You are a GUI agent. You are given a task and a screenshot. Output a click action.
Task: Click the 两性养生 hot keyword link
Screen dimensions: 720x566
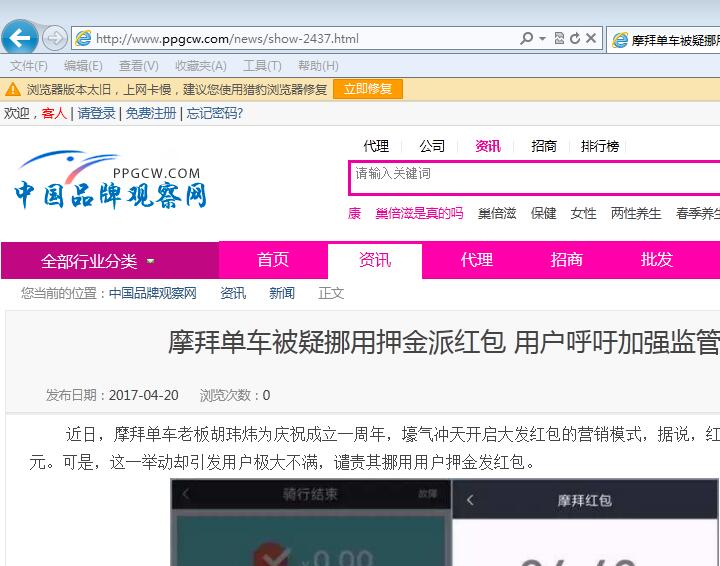(636, 213)
